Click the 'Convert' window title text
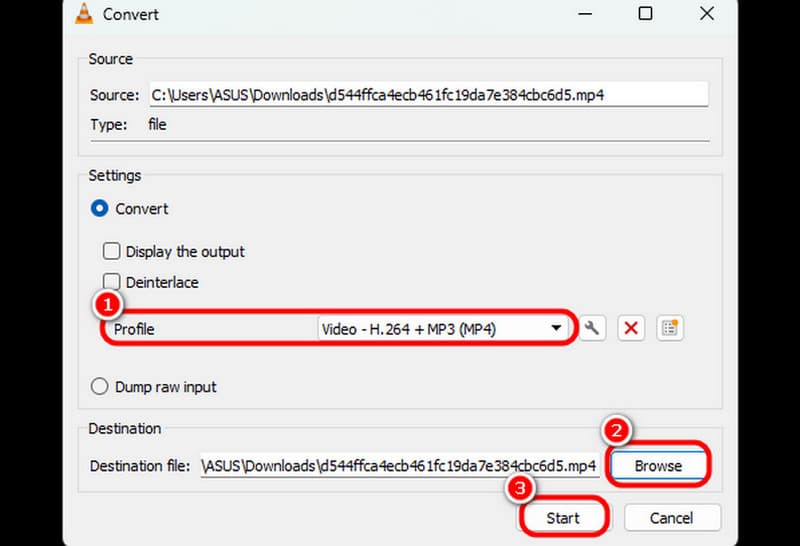800x546 pixels. pos(131,14)
